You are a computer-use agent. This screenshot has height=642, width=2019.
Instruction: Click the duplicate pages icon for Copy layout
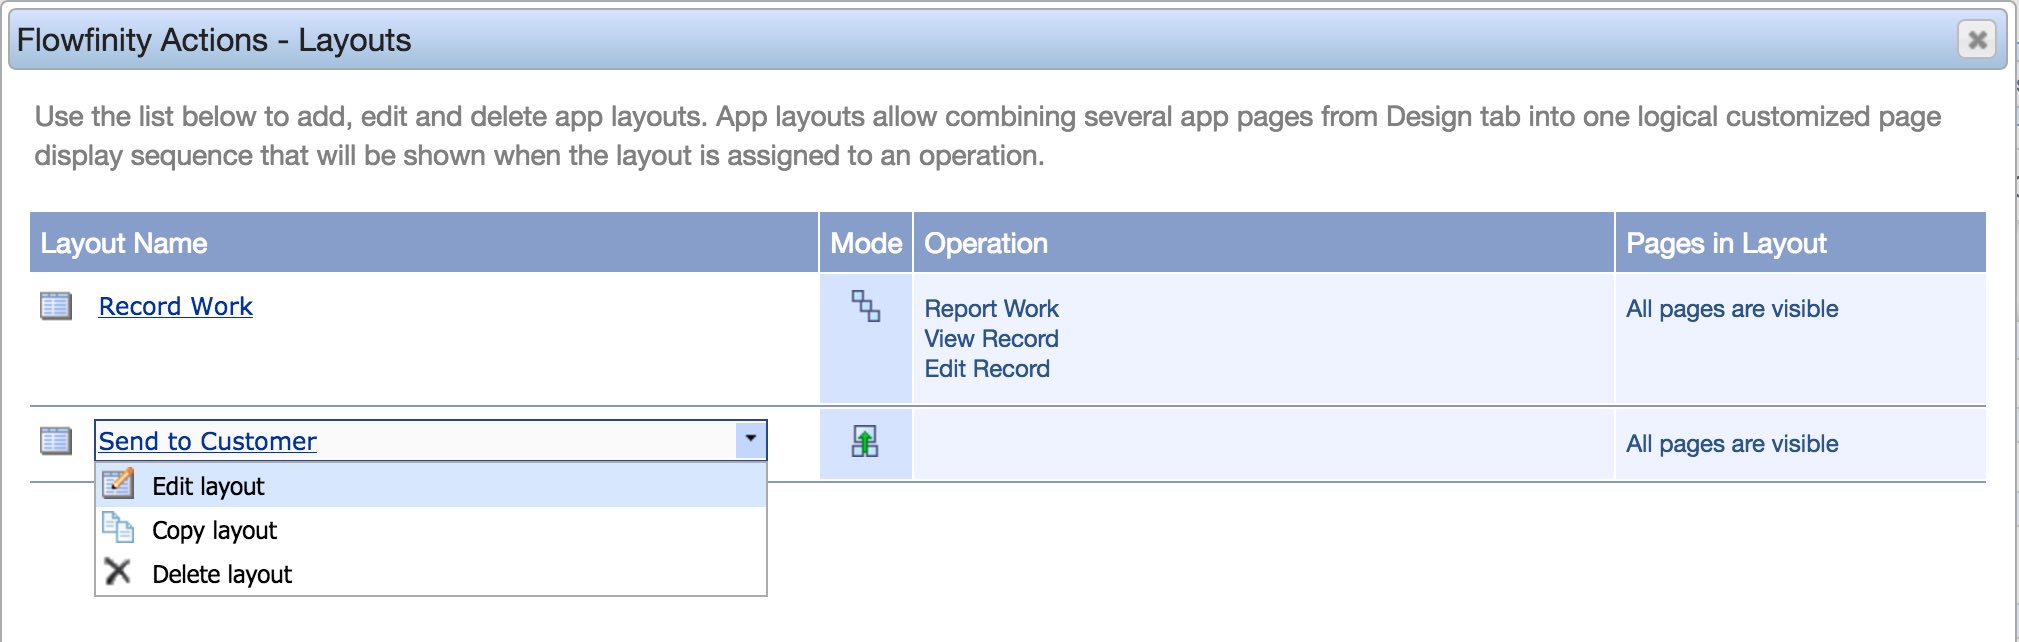click(x=118, y=528)
